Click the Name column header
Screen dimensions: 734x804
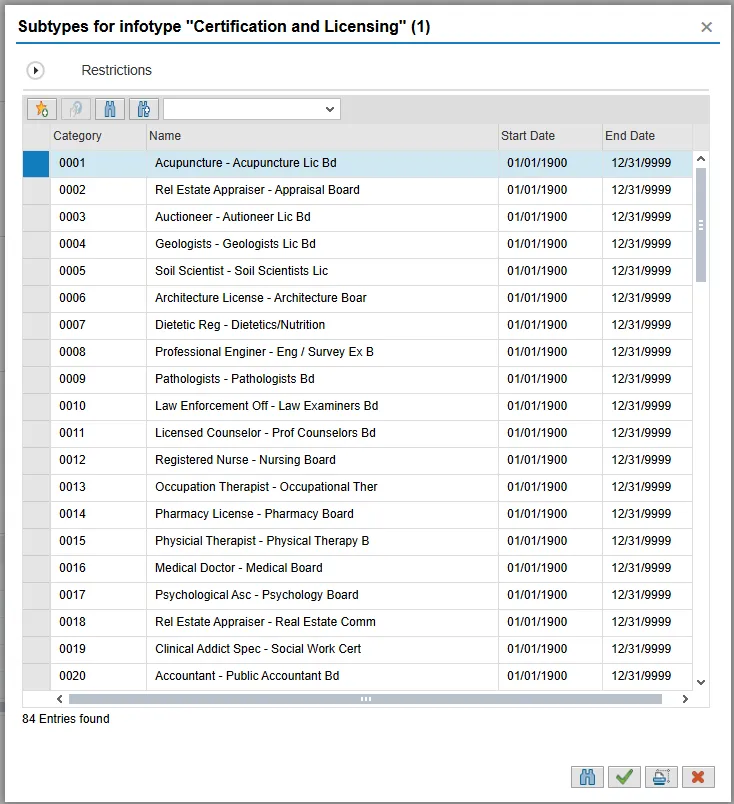322,136
